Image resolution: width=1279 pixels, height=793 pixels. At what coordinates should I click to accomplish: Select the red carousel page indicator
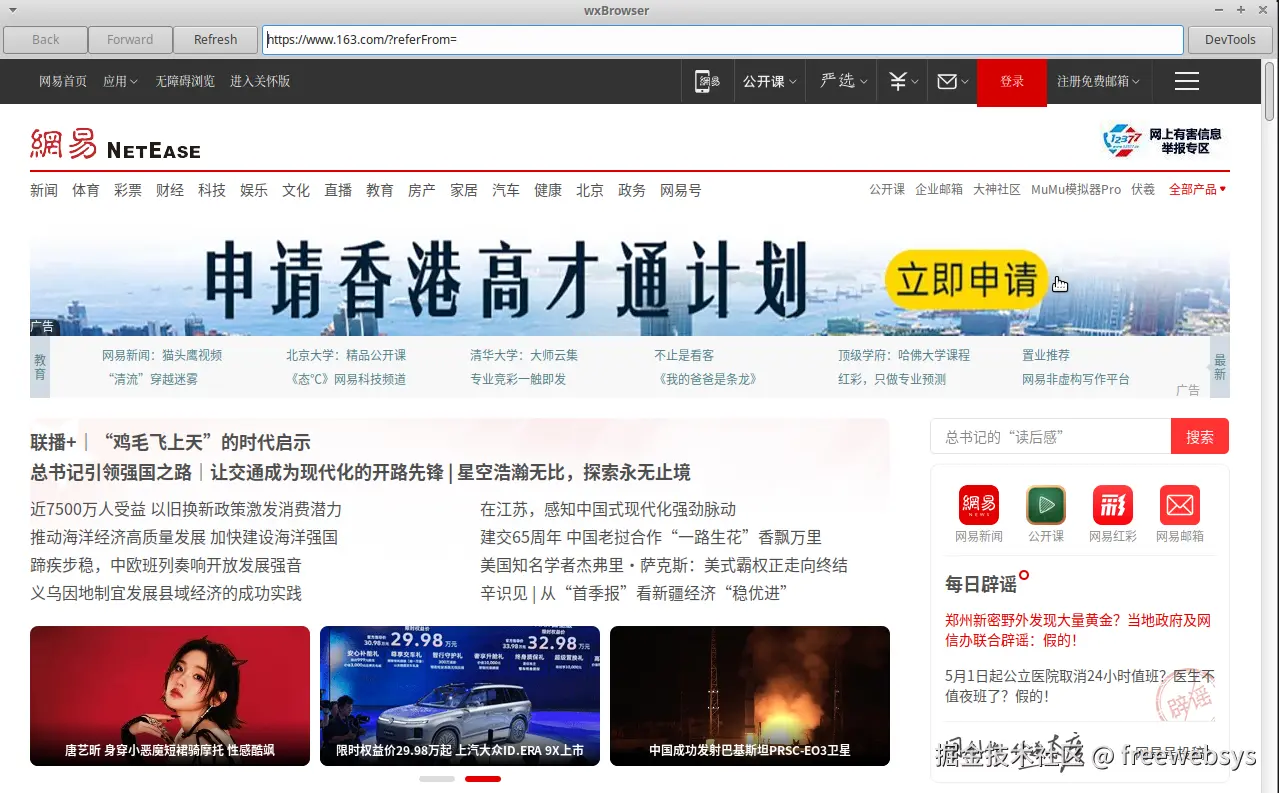[483, 778]
